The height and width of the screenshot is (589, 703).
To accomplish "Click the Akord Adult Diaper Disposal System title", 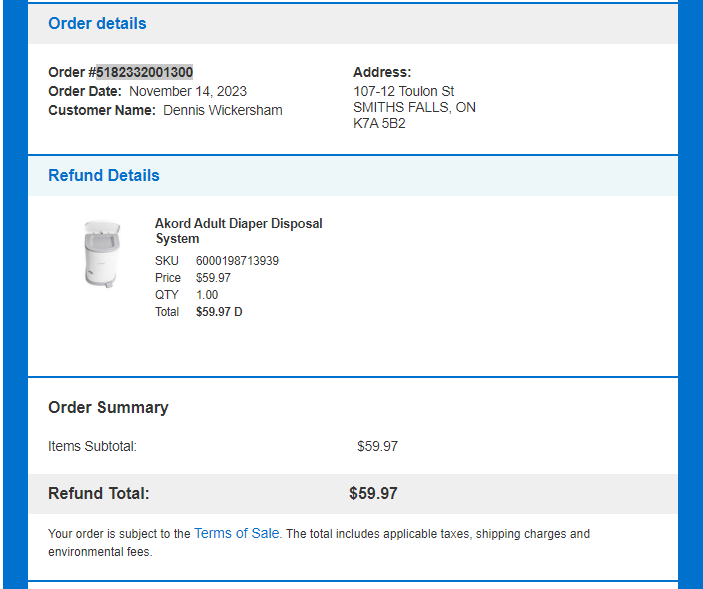I will (x=239, y=231).
